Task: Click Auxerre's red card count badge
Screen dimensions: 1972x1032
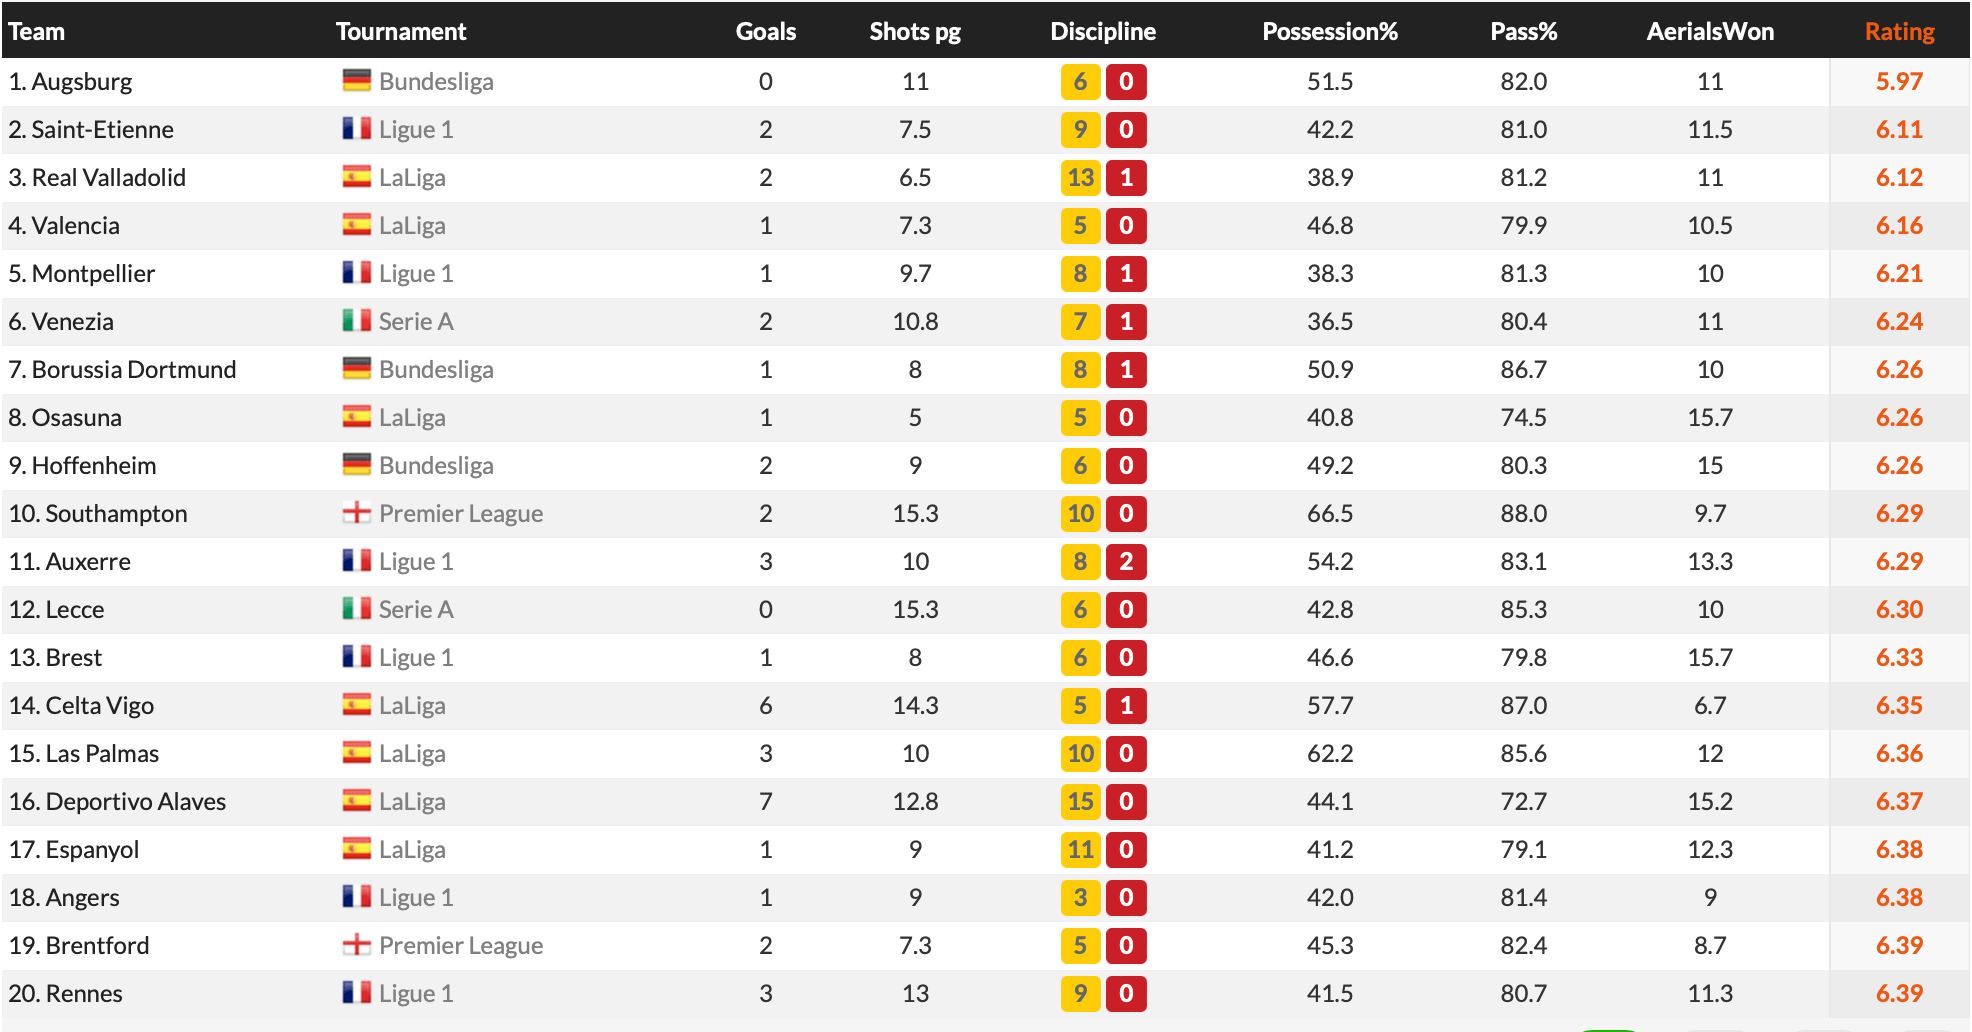Action: coord(1126,562)
